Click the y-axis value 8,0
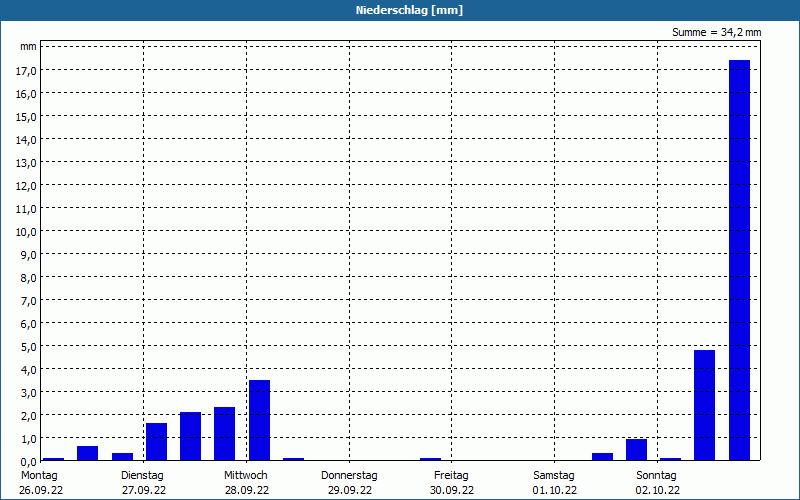The width and height of the screenshot is (800, 500). [x=29, y=278]
